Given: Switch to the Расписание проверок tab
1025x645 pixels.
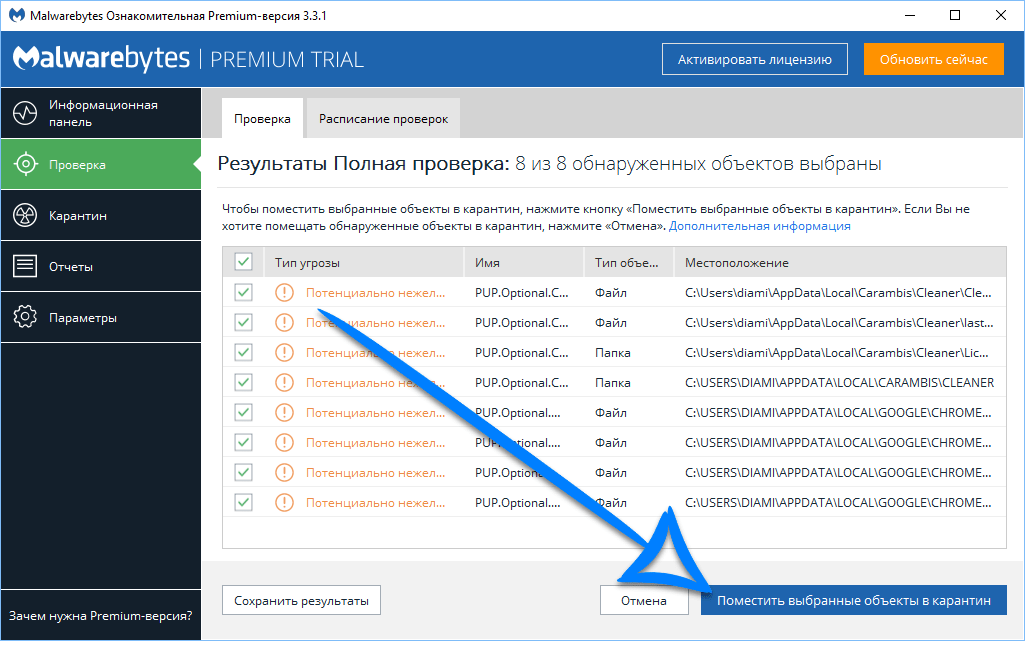Looking at the screenshot, I should [383, 119].
